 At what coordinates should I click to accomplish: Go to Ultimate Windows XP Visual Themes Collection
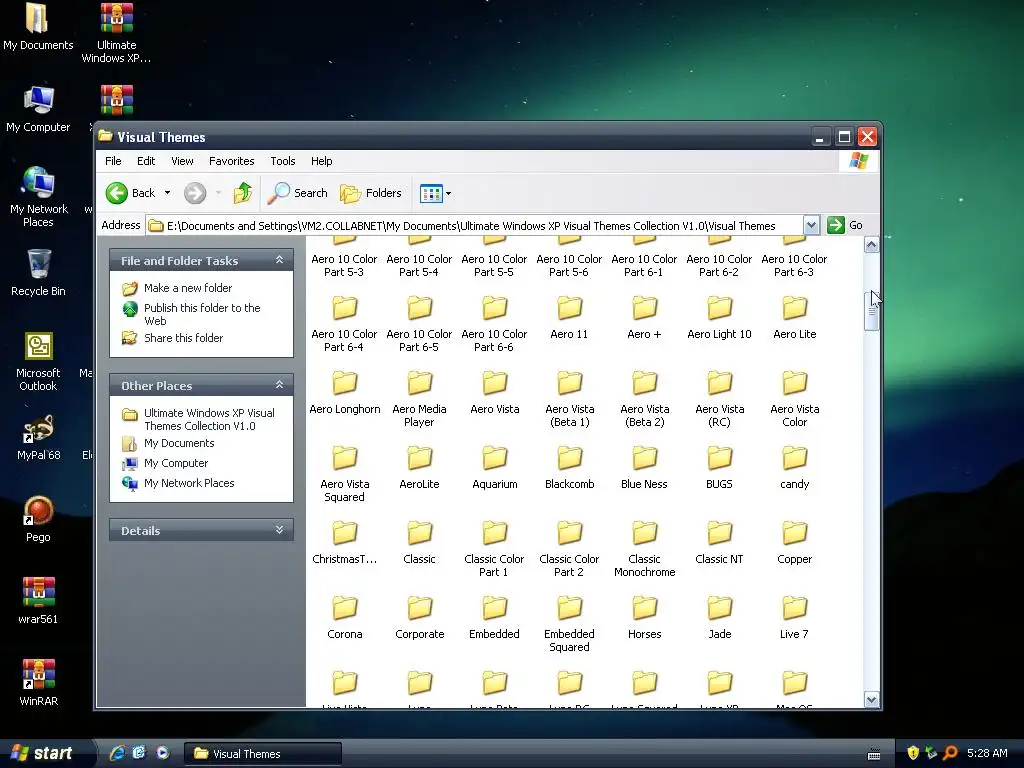(x=209, y=419)
